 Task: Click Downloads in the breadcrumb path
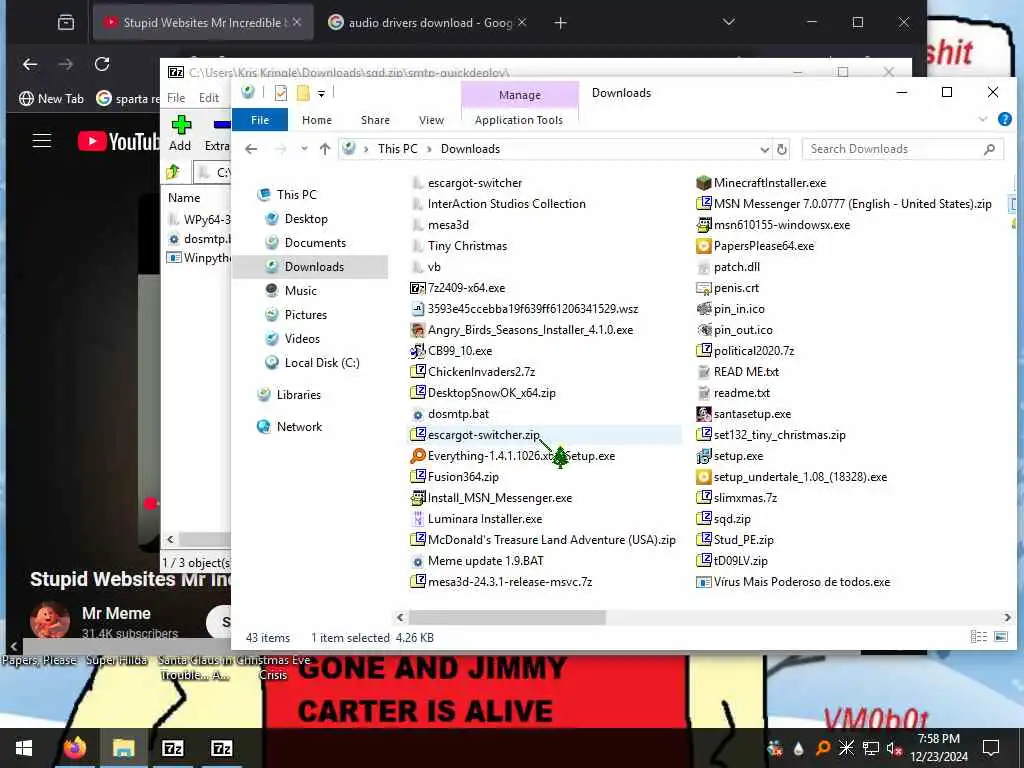click(x=470, y=150)
